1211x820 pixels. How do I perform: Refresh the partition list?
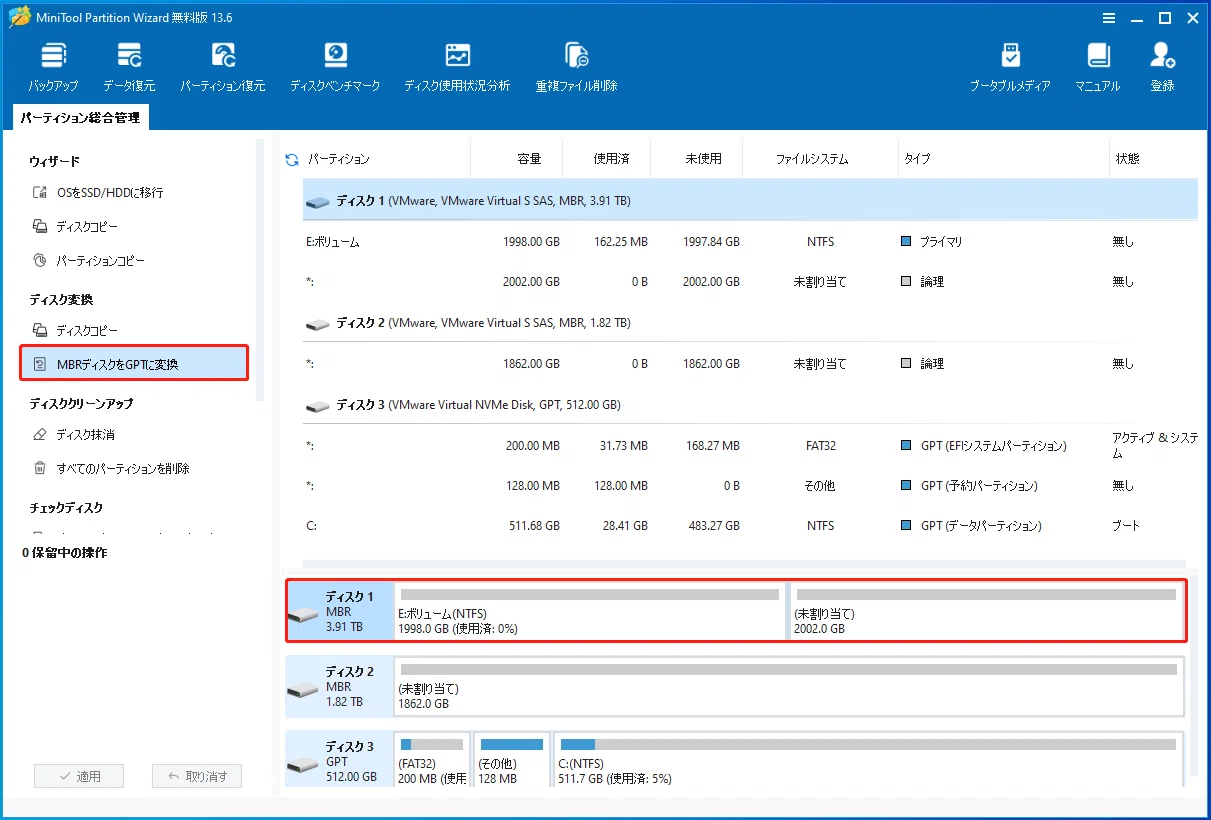pyautogui.click(x=292, y=159)
